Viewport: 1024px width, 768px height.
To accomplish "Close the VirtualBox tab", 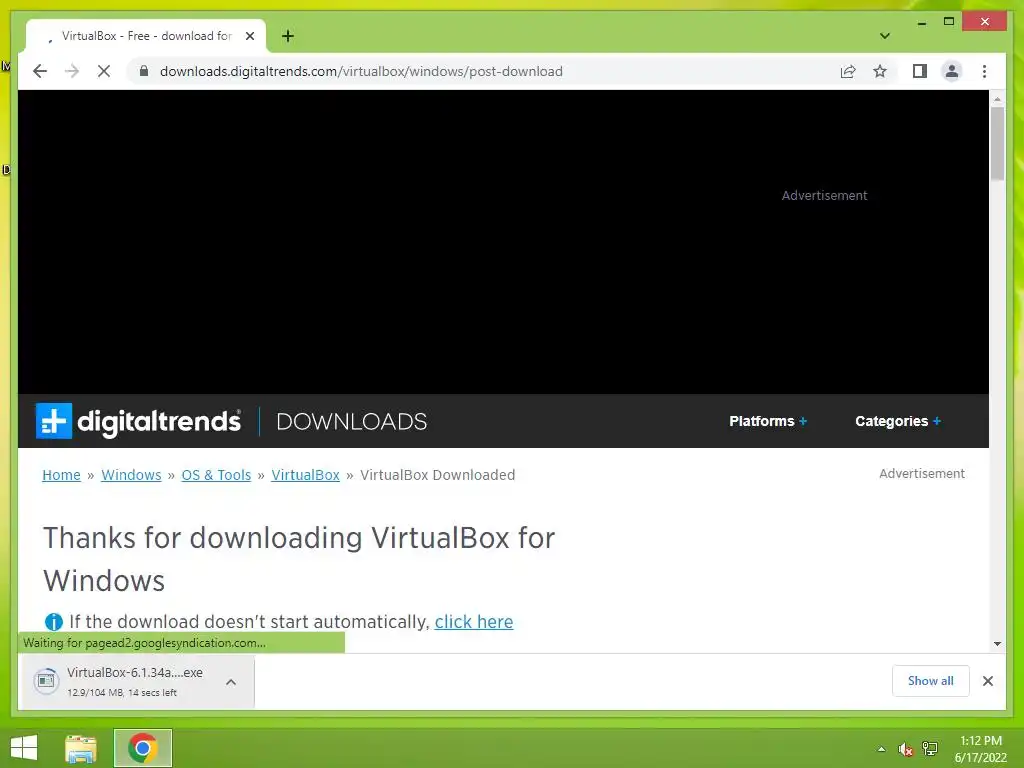I will 249,36.
